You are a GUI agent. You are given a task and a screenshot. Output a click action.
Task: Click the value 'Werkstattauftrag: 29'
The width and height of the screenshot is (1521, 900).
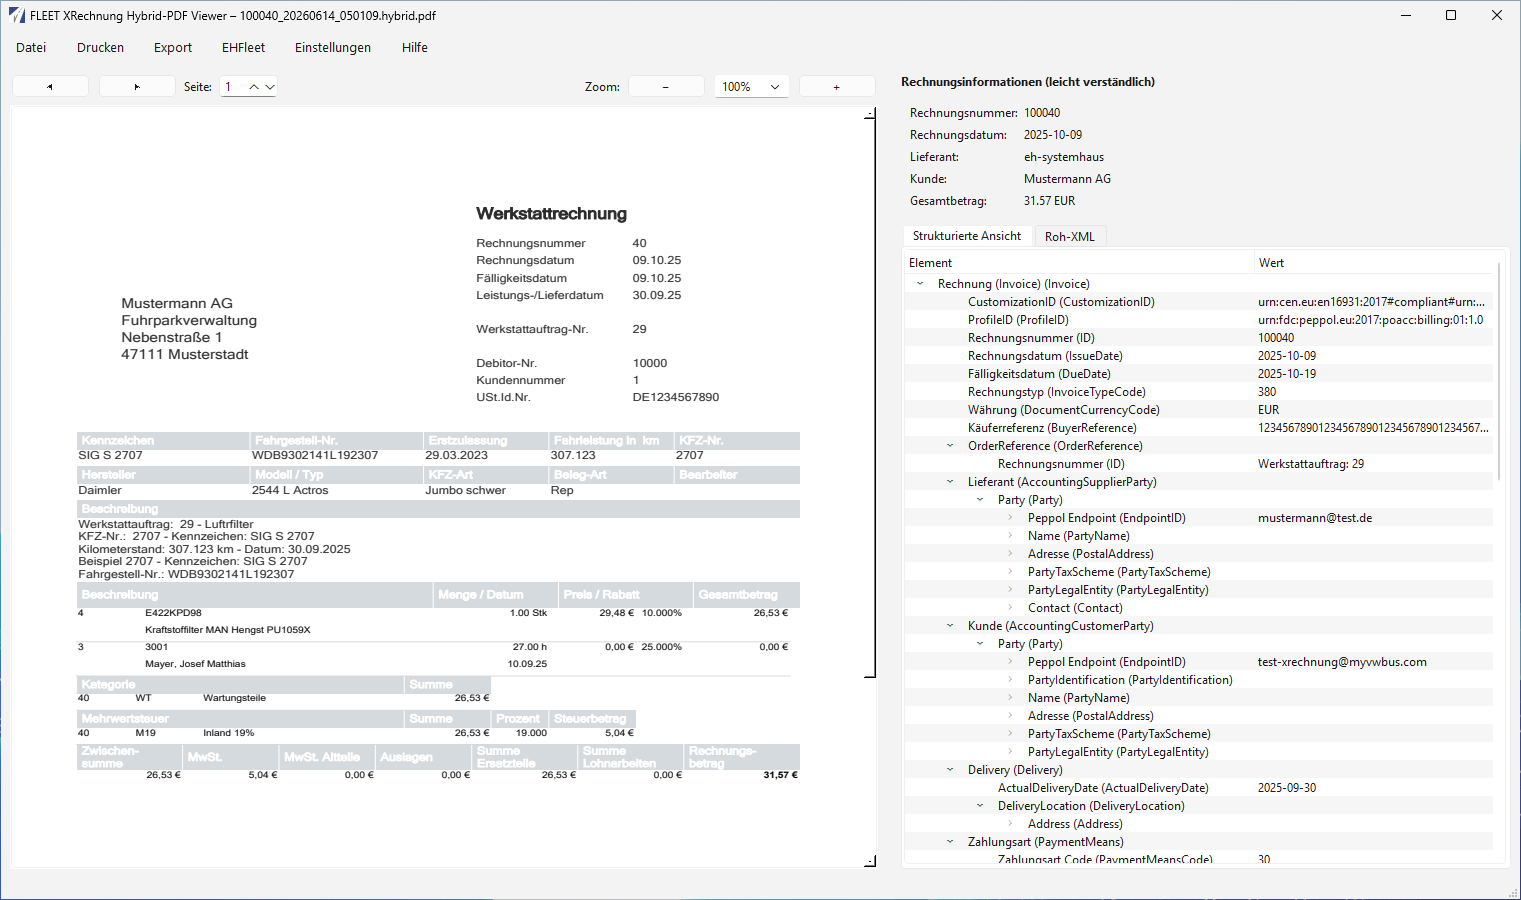[1311, 464]
